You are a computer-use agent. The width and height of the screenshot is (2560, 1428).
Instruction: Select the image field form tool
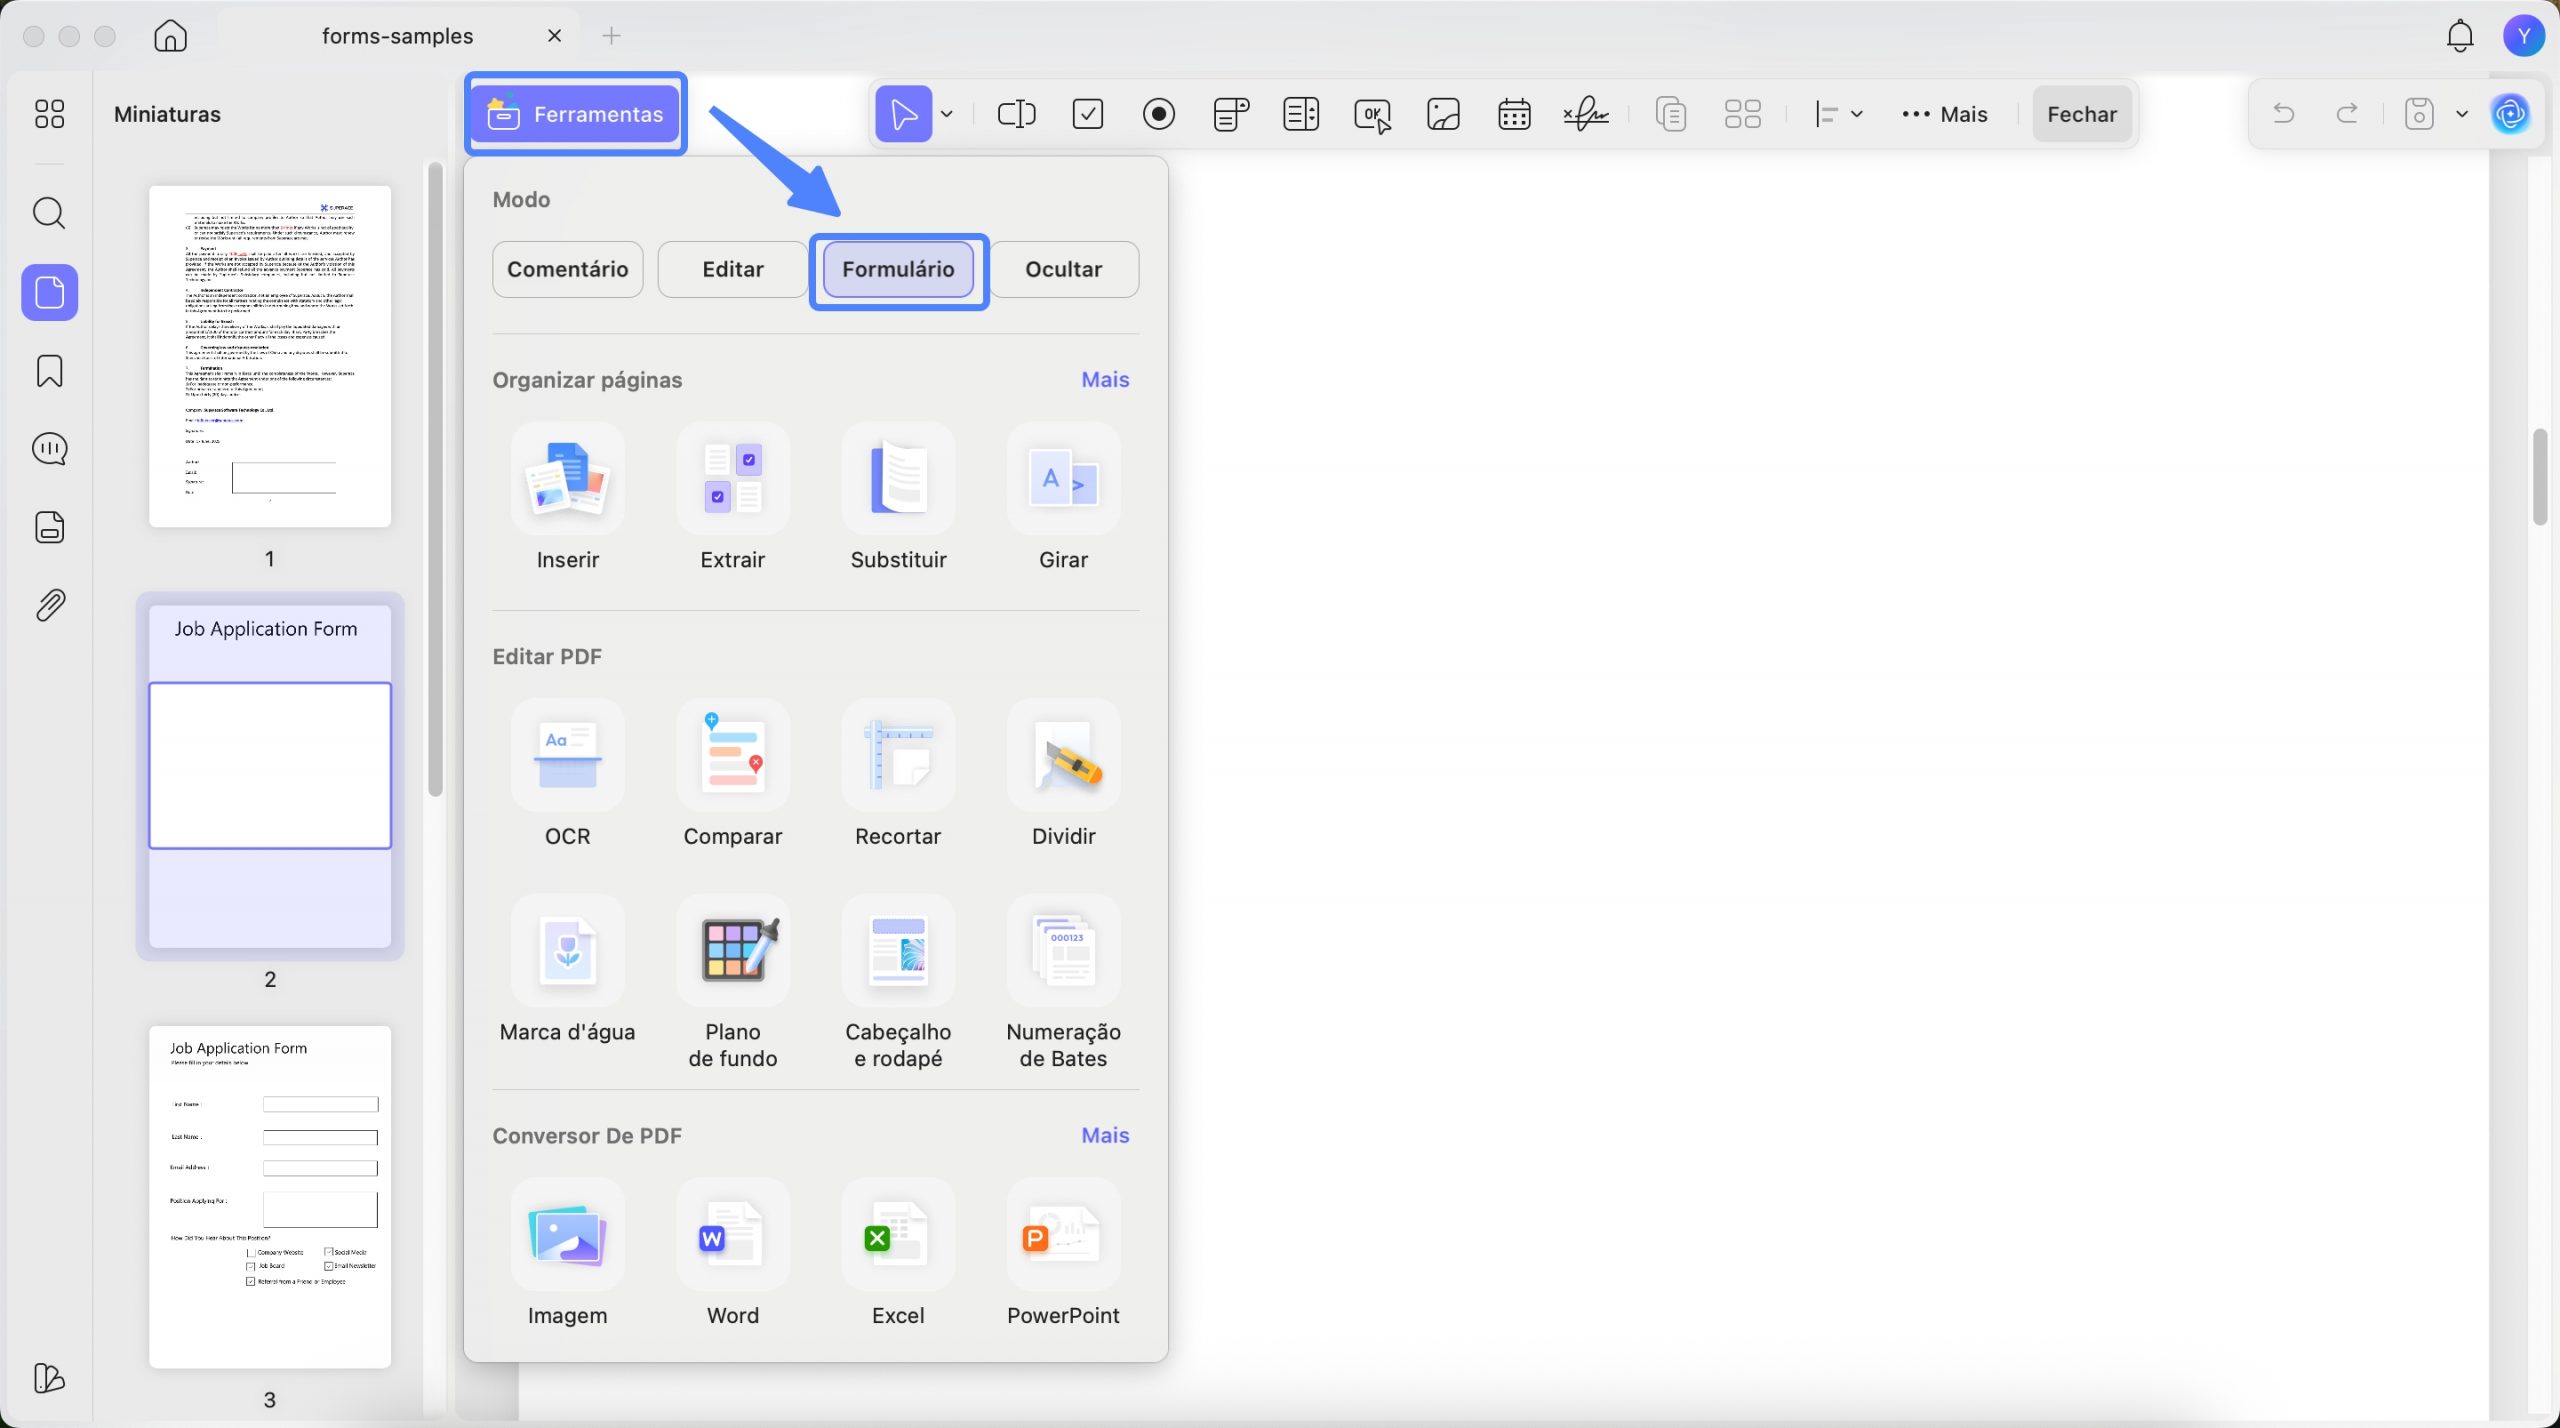tap(1443, 114)
